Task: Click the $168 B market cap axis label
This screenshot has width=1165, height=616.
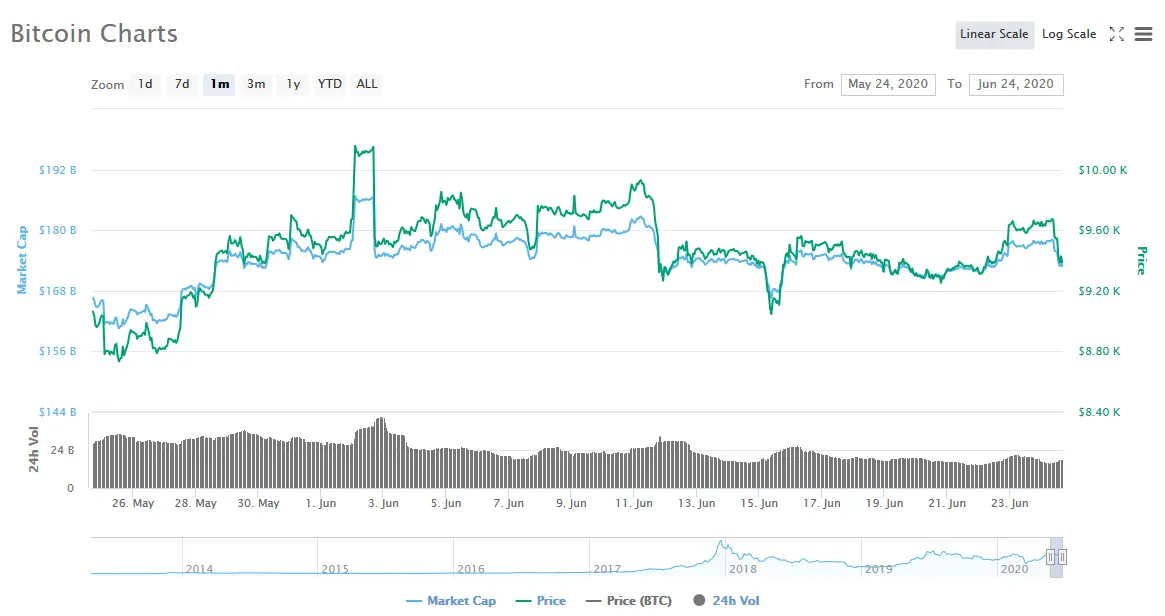Action: 57,291
